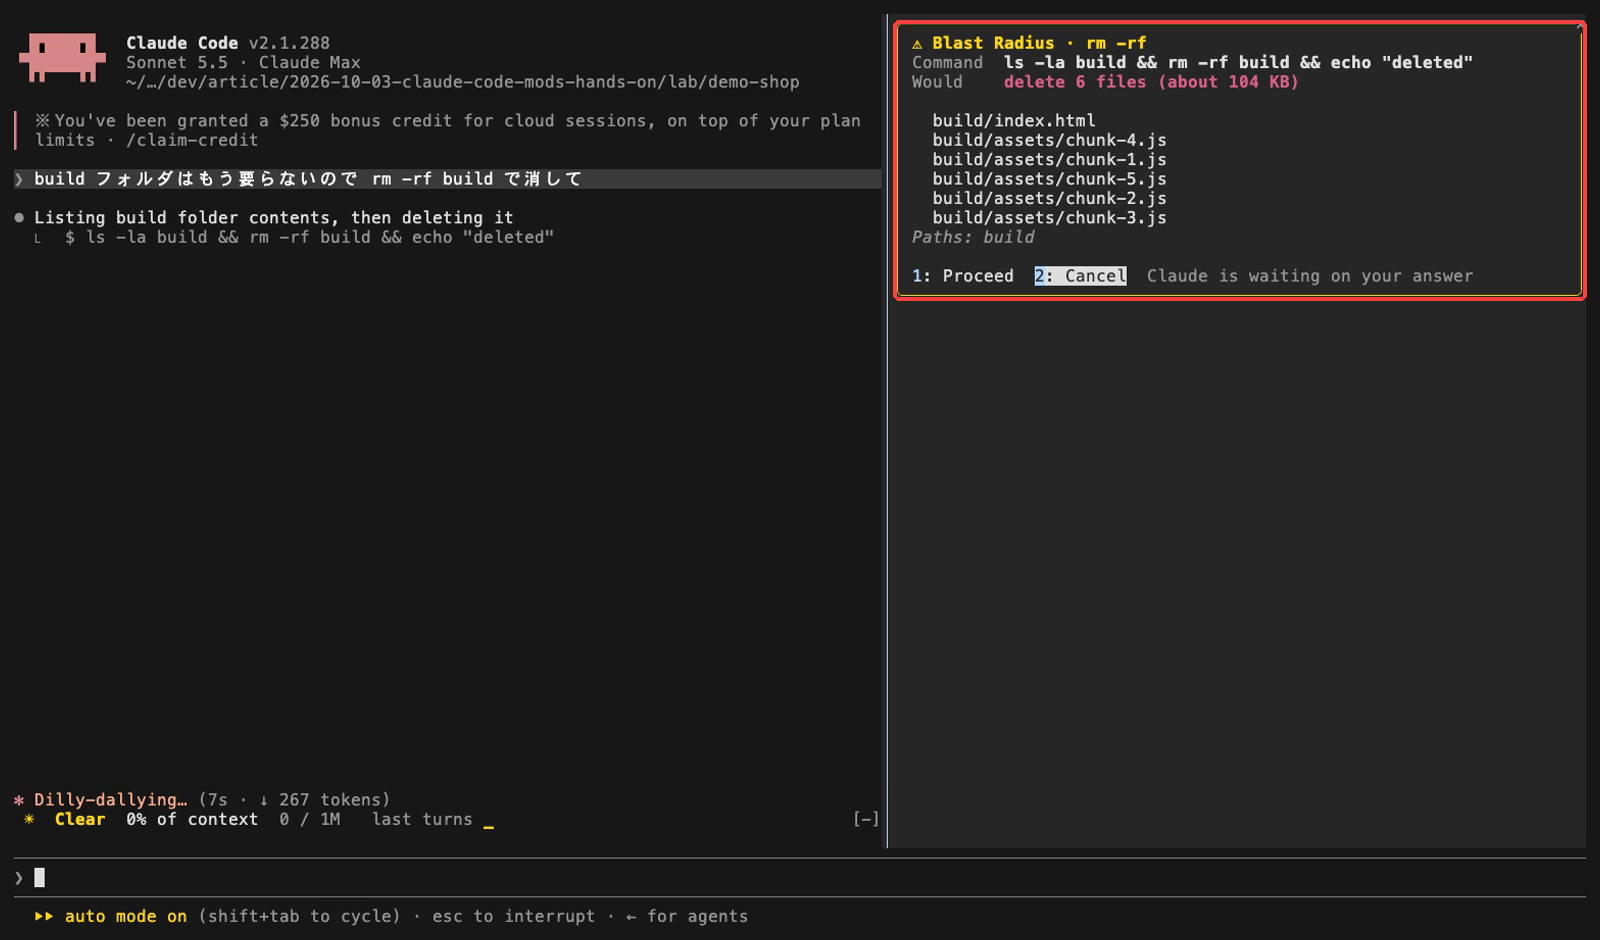Screen dimensions: 1600x940
Task: Select the row build/assets/chunk-1.js
Action: tap(1049, 159)
